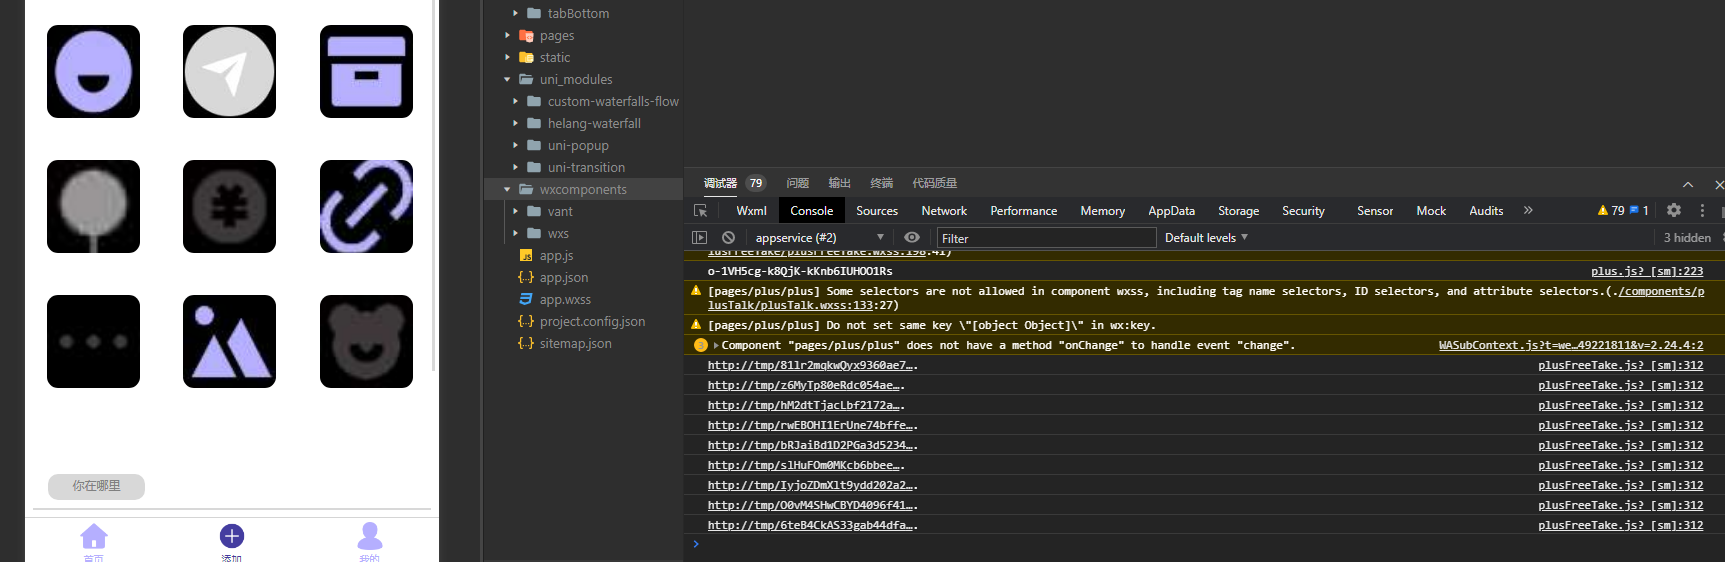The height and width of the screenshot is (562, 1725).
Task: Collapse the wxcomponents folder
Action: click(x=507, y=189)
